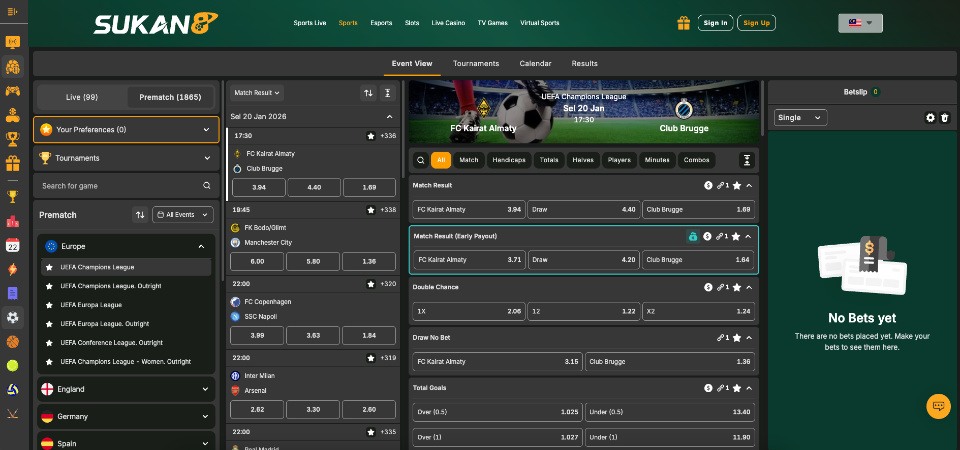
Task: Expand Your Preferences section
Action: click(126, 130)
